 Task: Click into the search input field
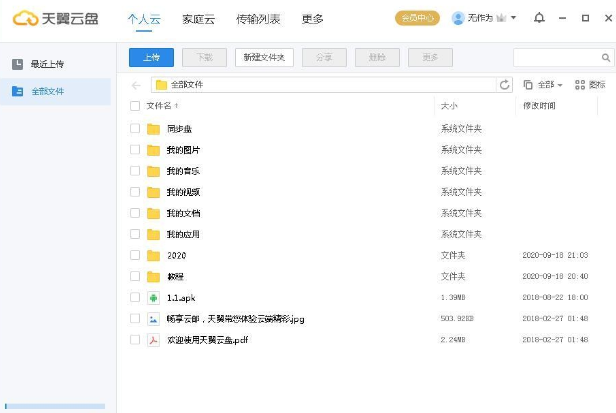557,58
